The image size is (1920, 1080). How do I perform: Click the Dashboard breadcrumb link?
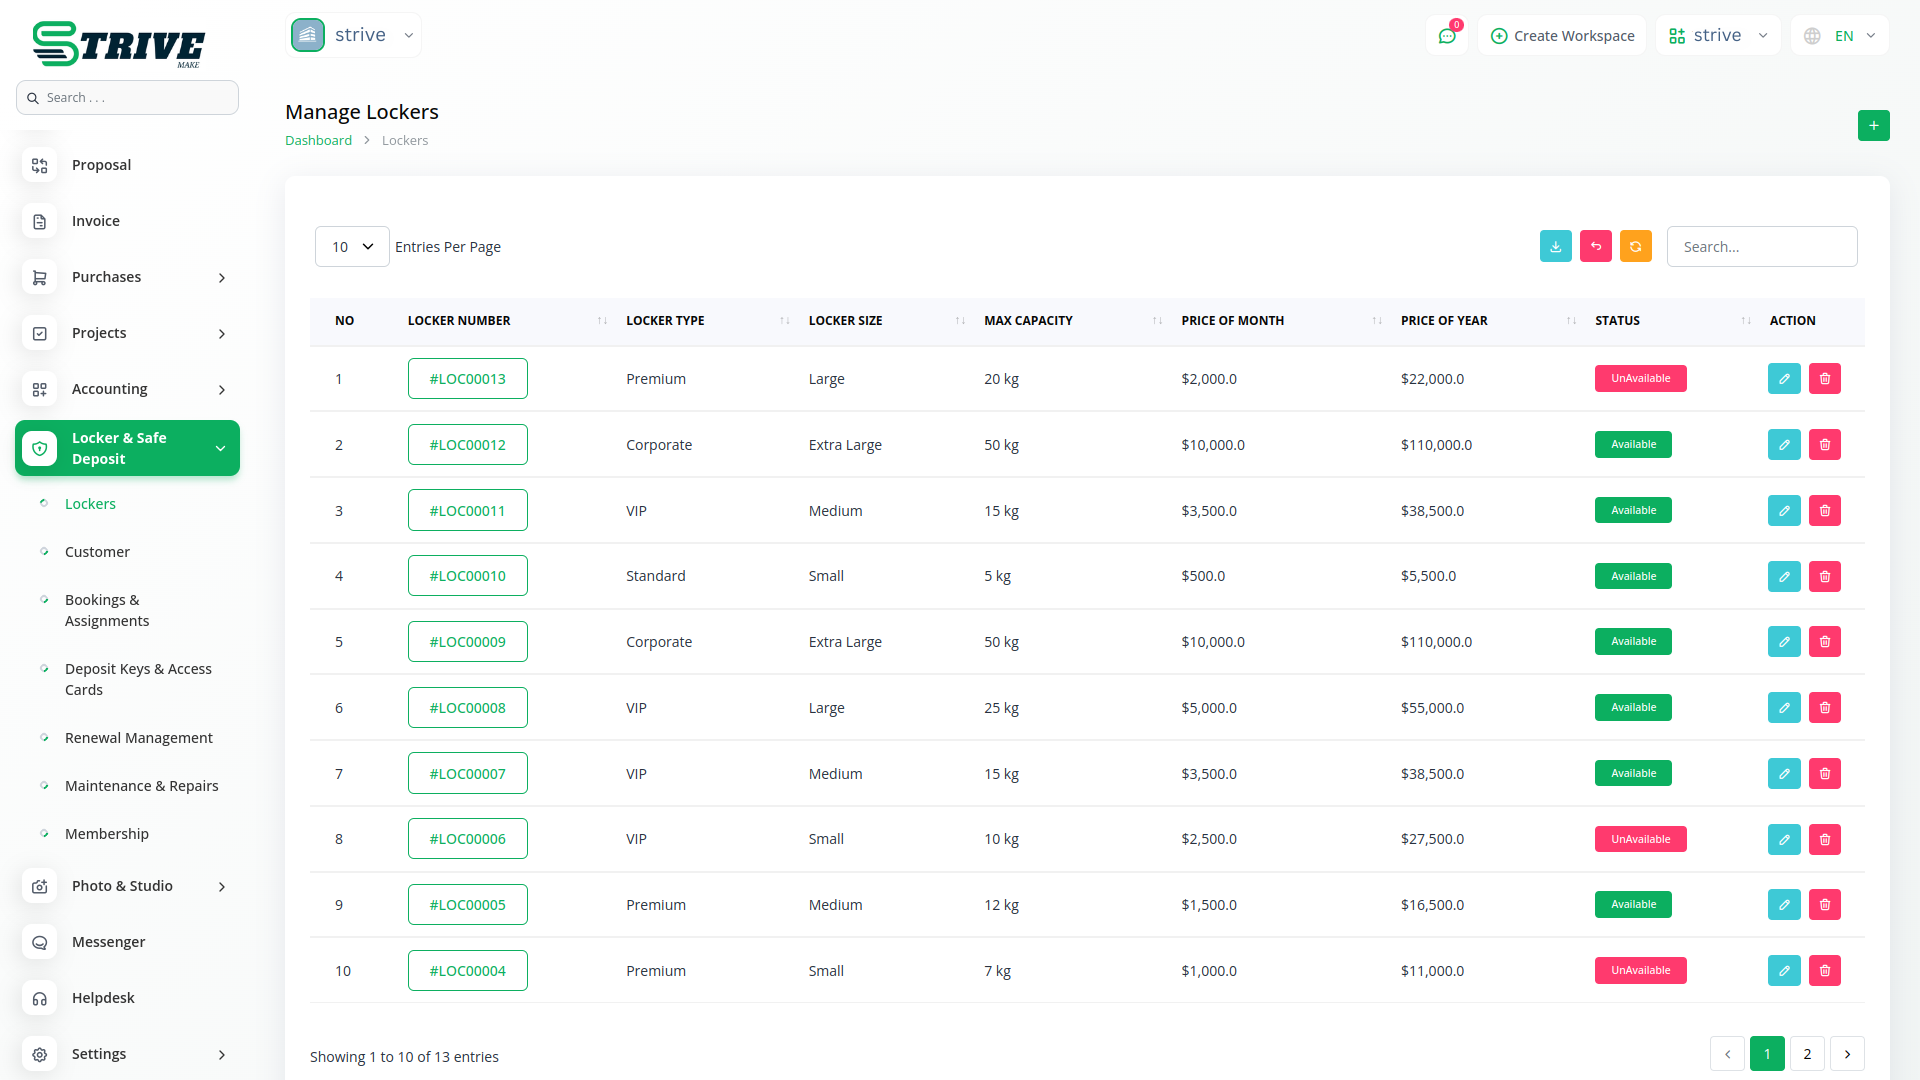[318, 141]
